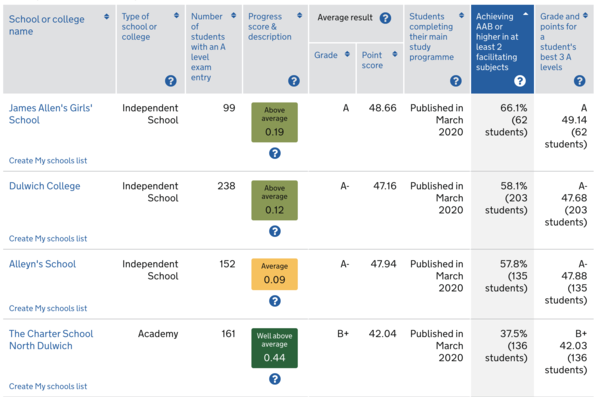Viewport: 600px width, 397px height.
Task: Click the School or college name header
Action: (47, 25)
